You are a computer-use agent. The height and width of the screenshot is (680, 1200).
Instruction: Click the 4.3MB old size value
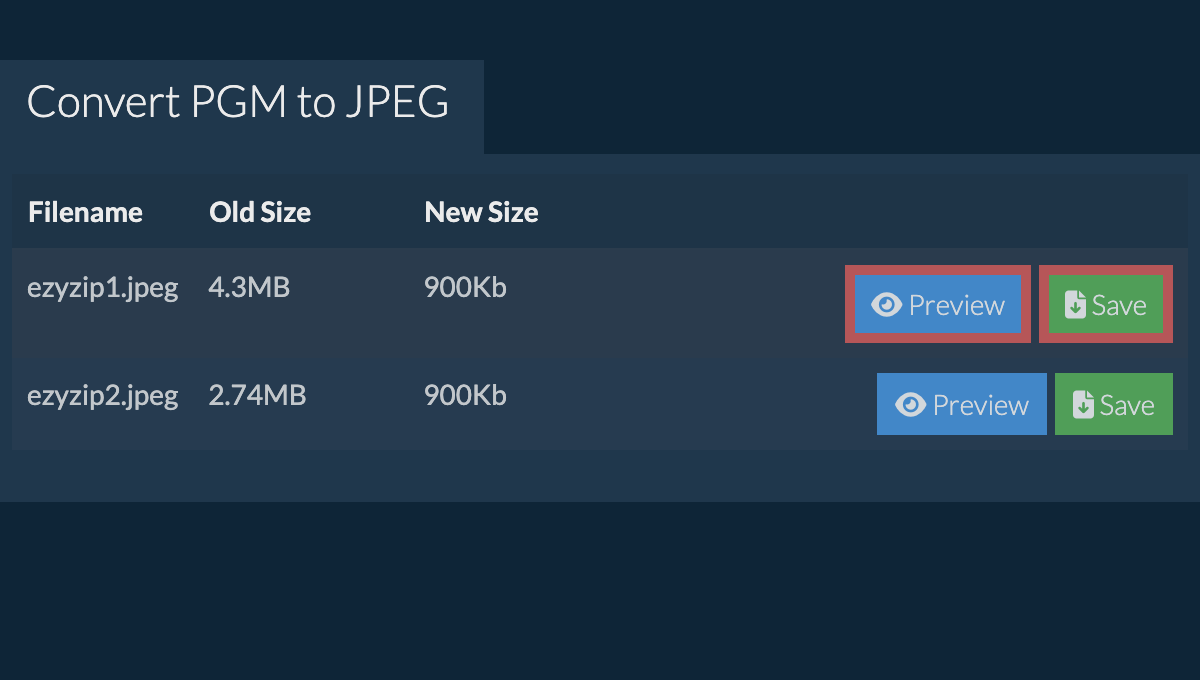[249, 289]
